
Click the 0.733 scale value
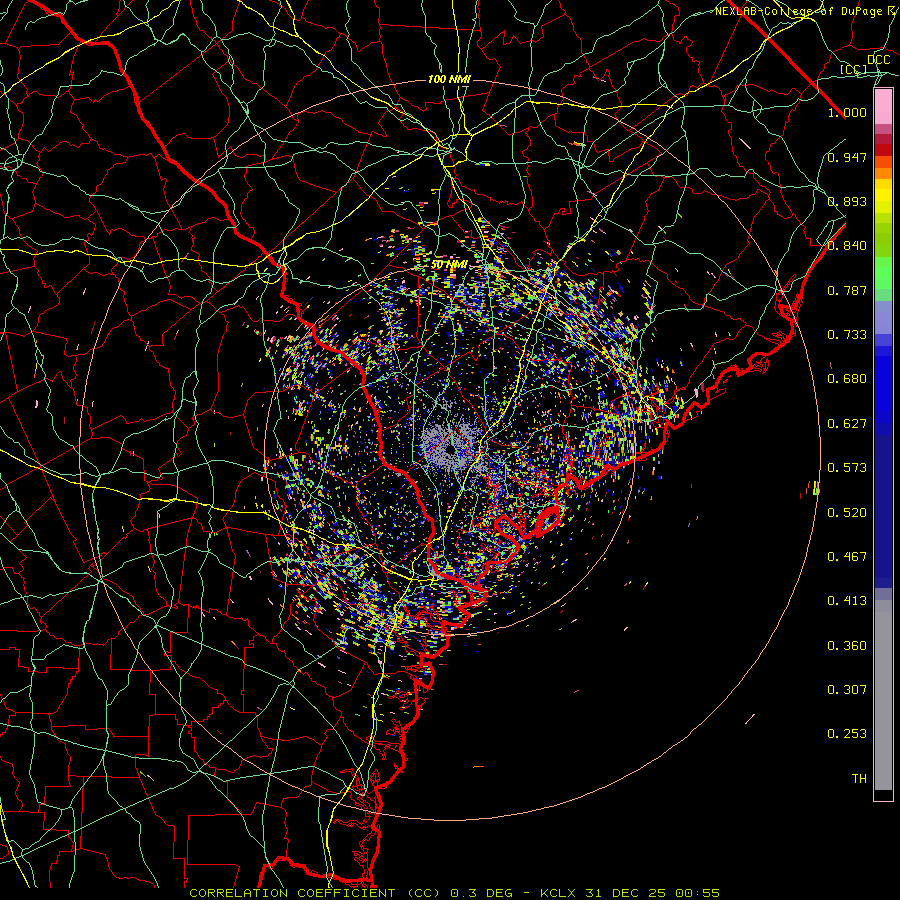pos(847,335)
